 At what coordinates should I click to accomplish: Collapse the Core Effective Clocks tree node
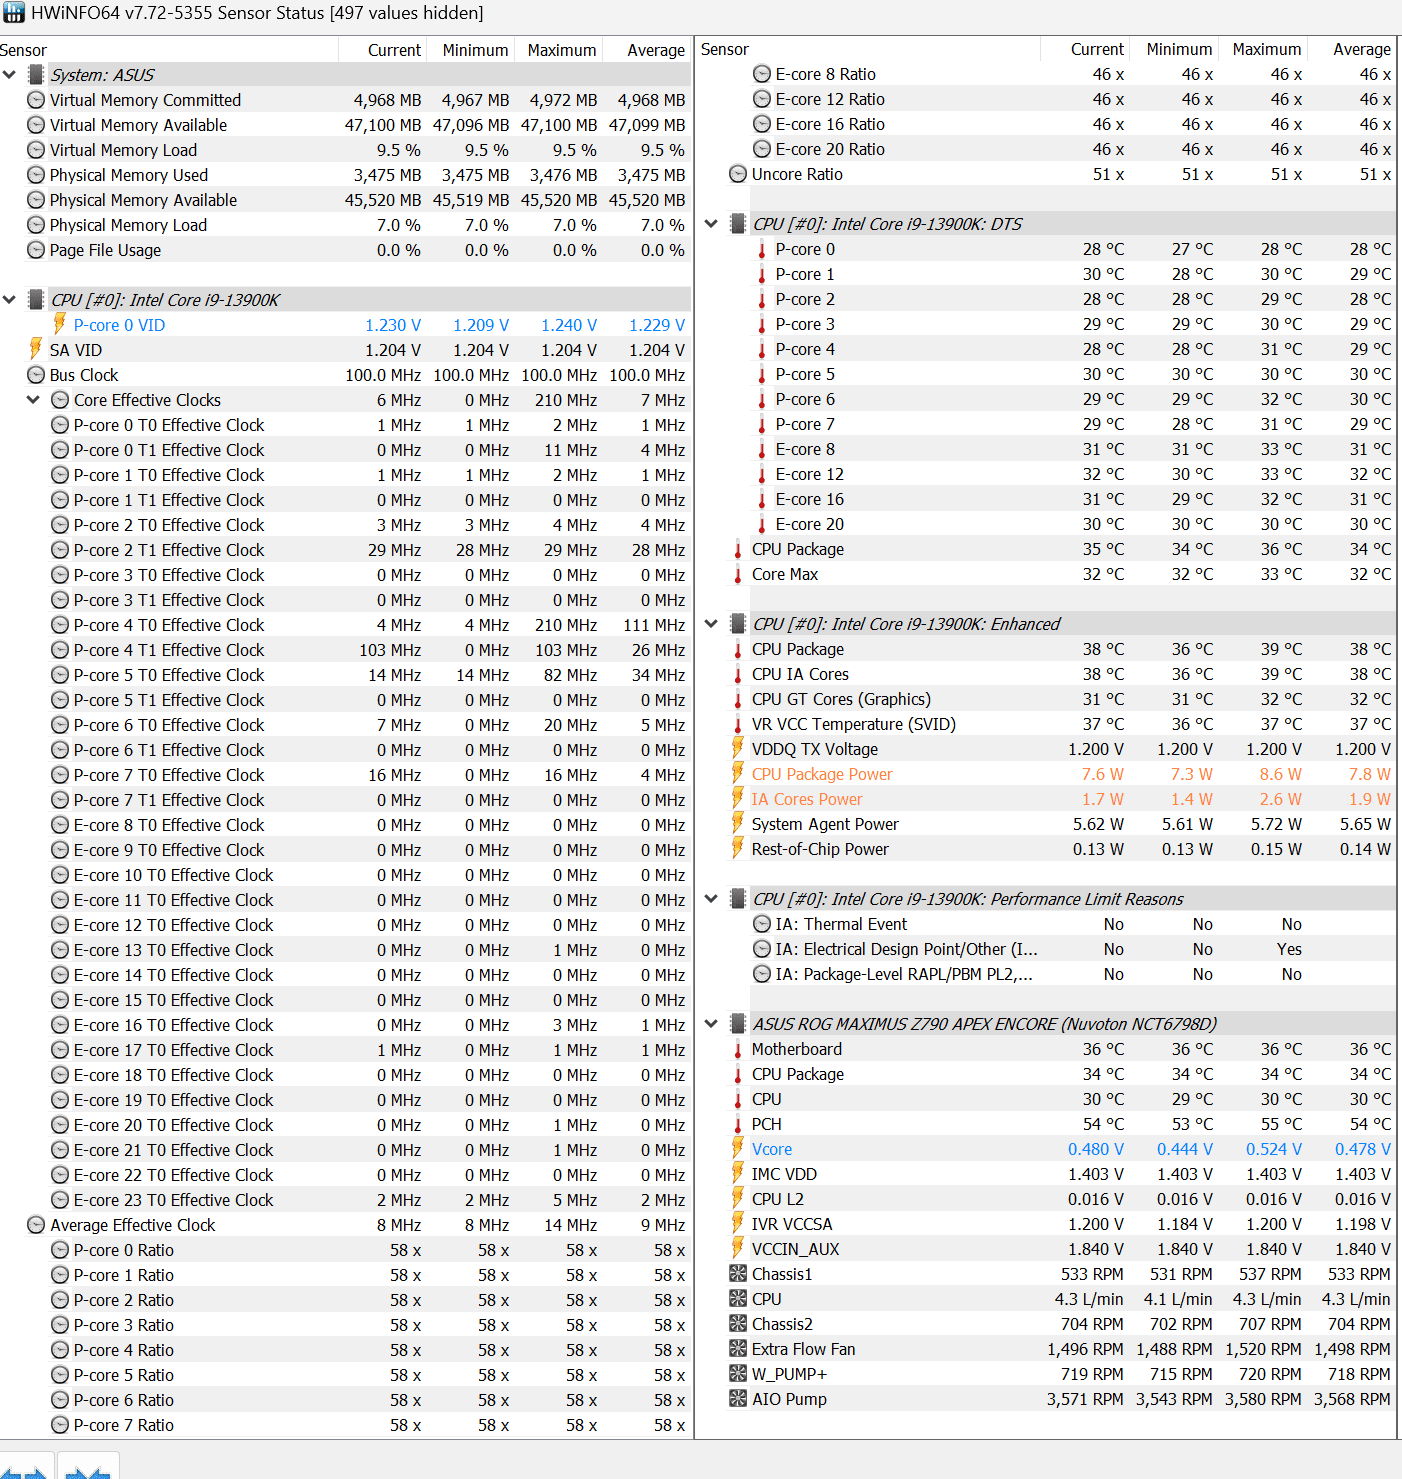tap(34, 400)
